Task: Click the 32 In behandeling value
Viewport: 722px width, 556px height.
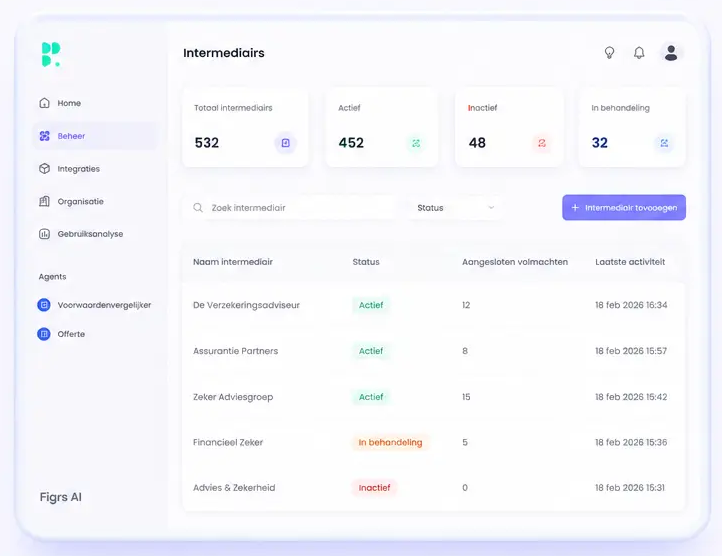Action: tap(600, 143)
